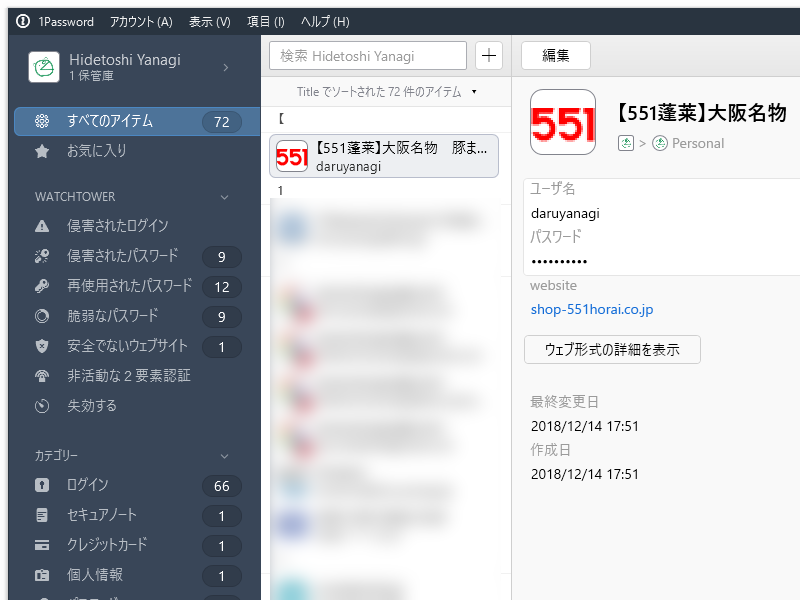Open the アカウント (A) menu
Viewport: 800px width, 600px height.
[x=141, y=21]
